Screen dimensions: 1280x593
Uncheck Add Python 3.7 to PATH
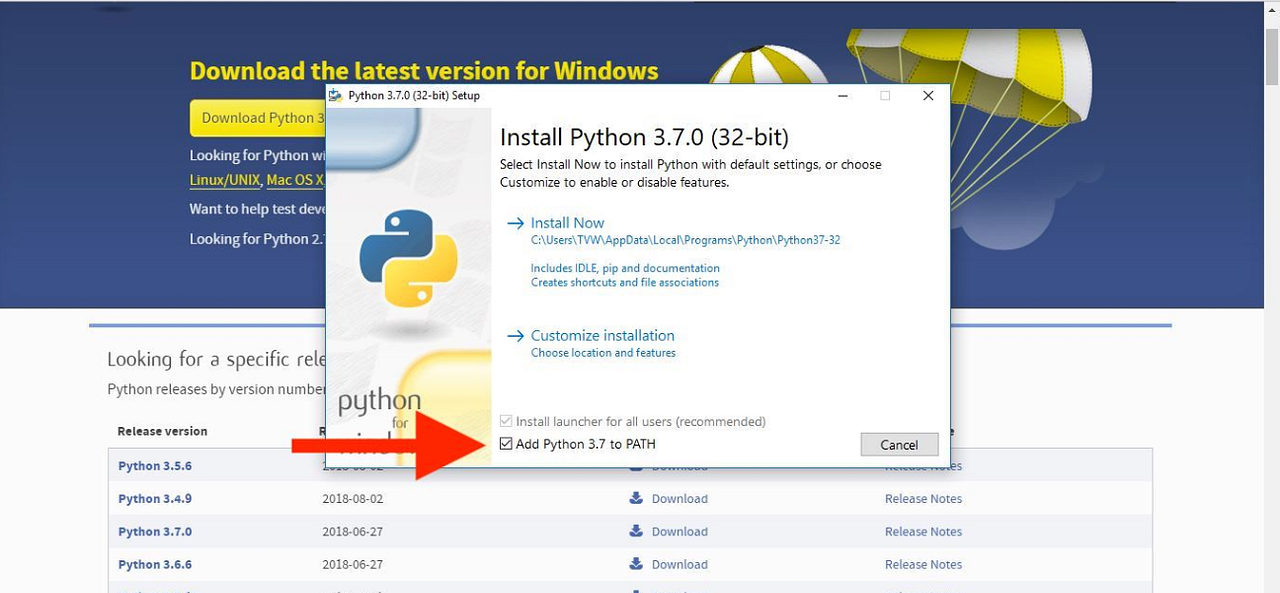coord(506,443)
